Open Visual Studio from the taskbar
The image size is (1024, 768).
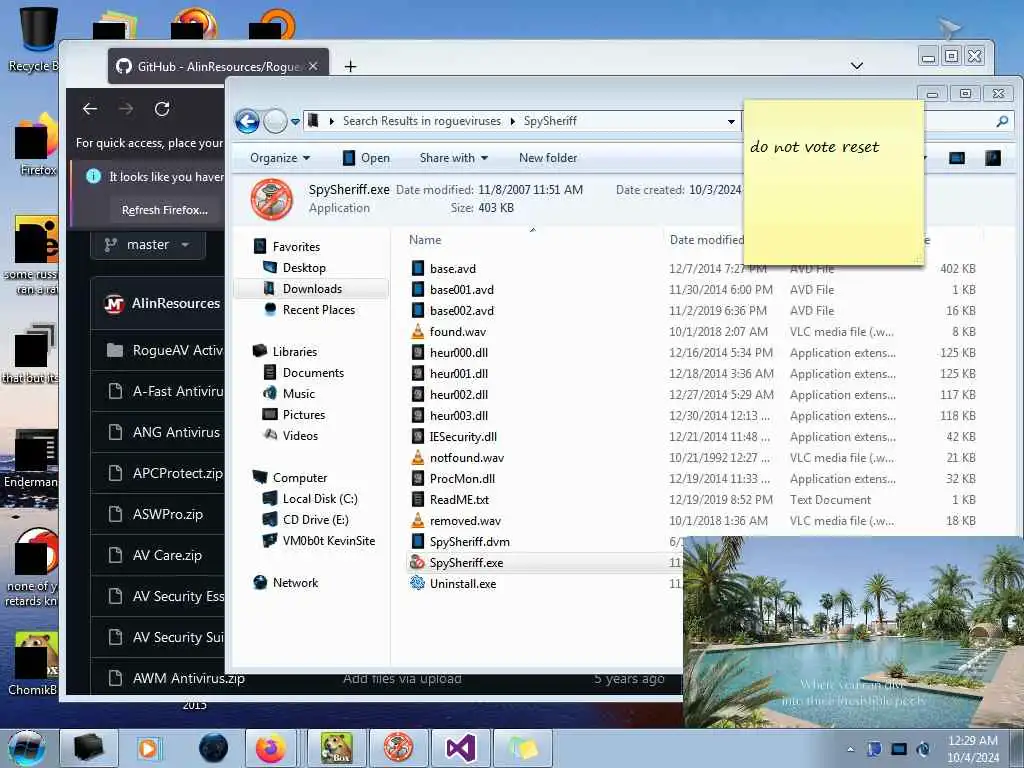pyautogui.click(x=460, y=748)
